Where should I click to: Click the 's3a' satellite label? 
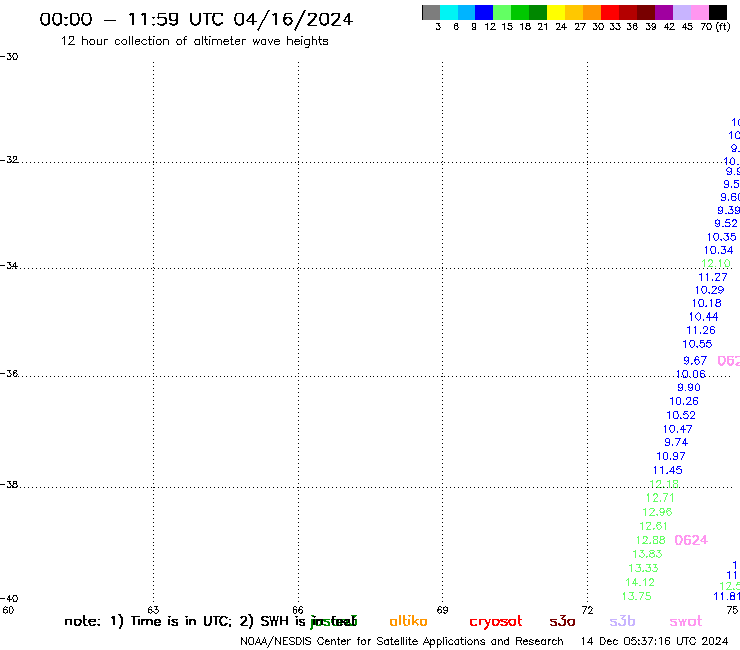pyautogui.click(x=562, y=621)
